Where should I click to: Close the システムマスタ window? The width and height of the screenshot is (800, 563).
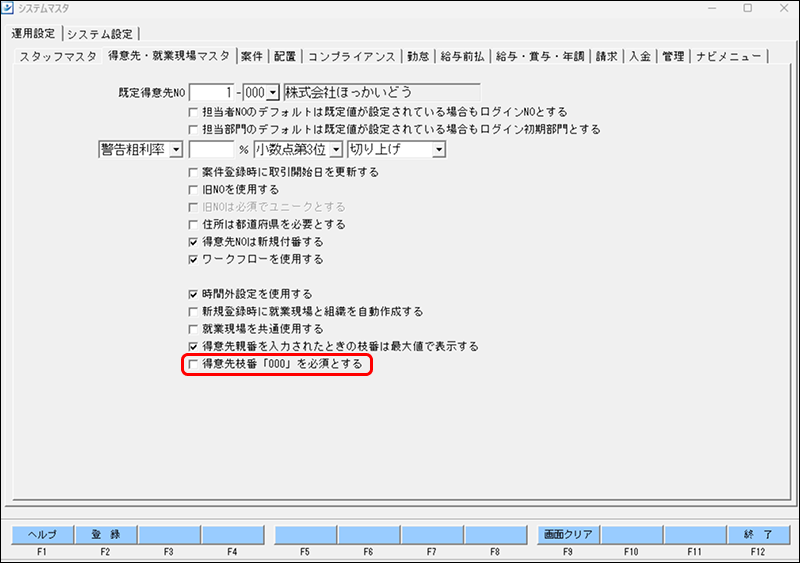[784, 8]
